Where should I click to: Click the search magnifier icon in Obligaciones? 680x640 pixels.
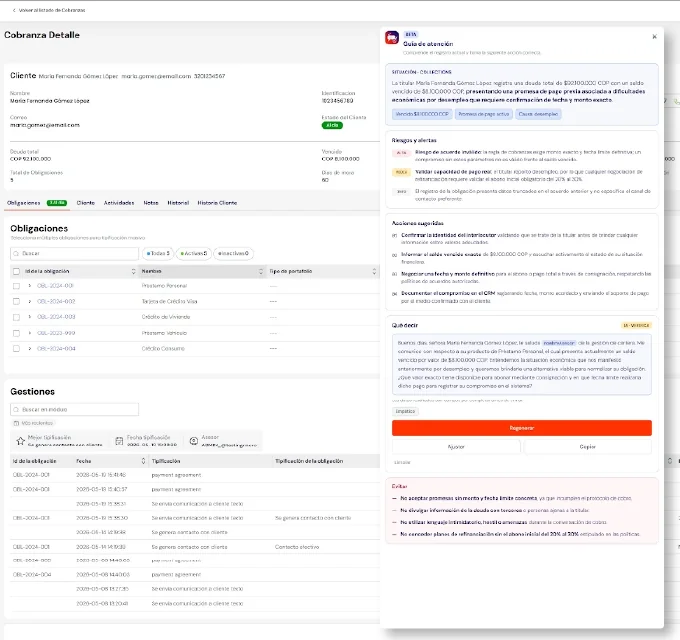click(16, 254)
